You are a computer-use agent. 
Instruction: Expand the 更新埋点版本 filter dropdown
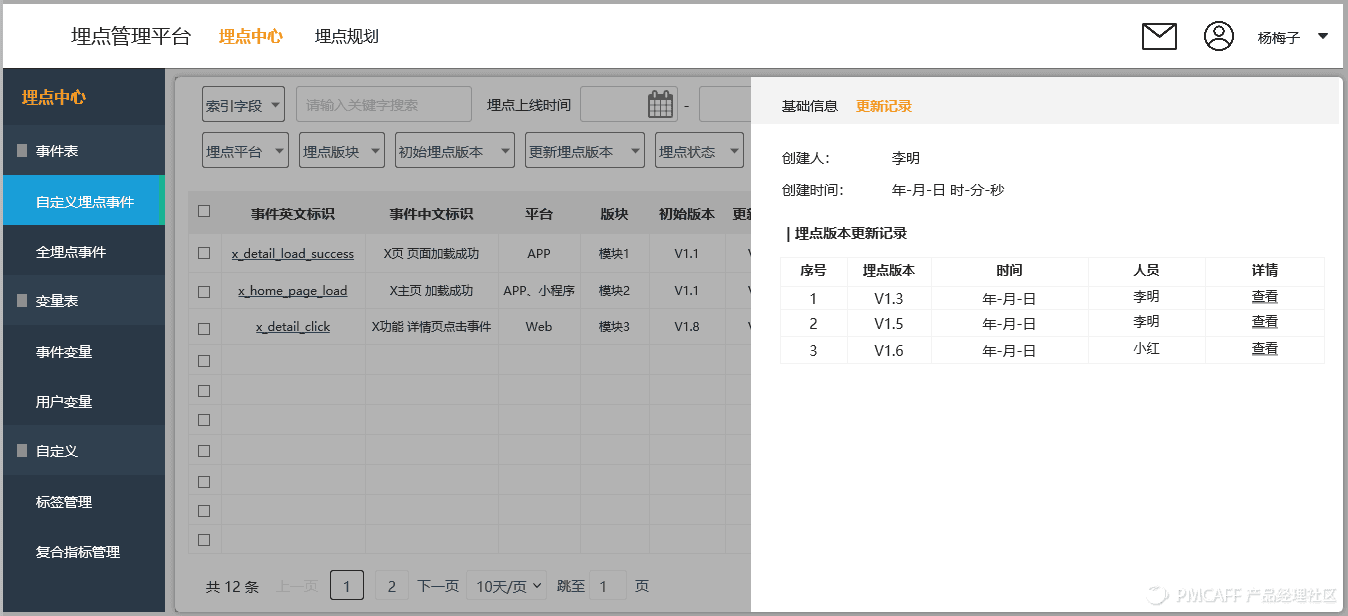point(585,151)
